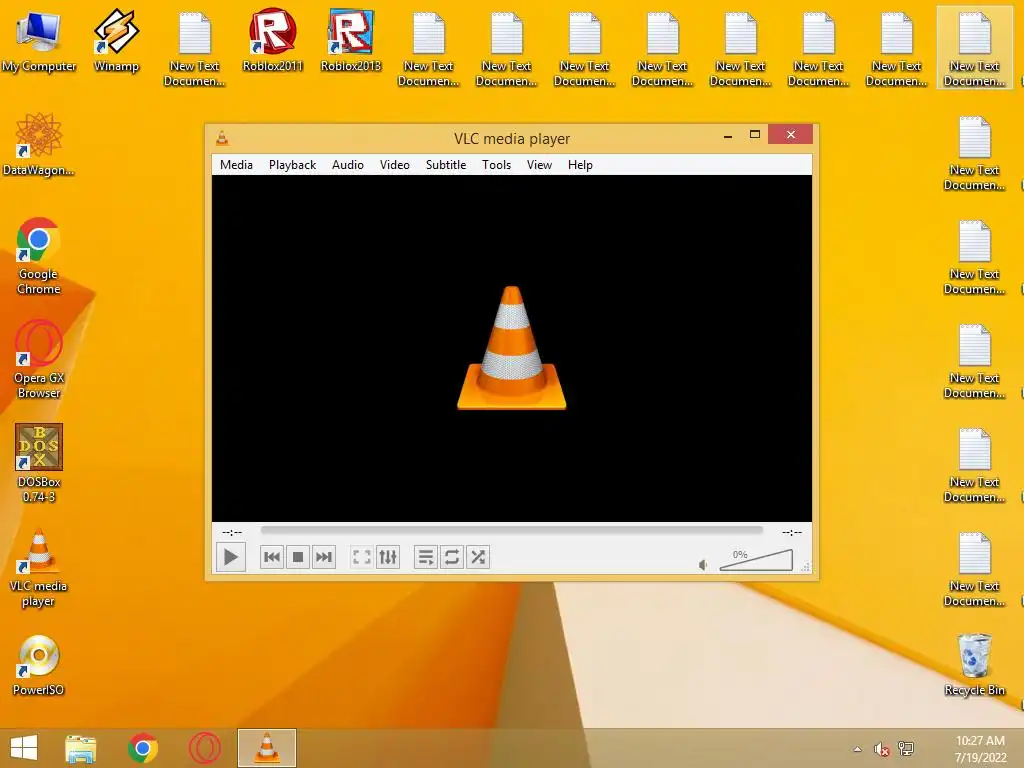
Task: Open the Windows Start button
Action: click(24, 748)
